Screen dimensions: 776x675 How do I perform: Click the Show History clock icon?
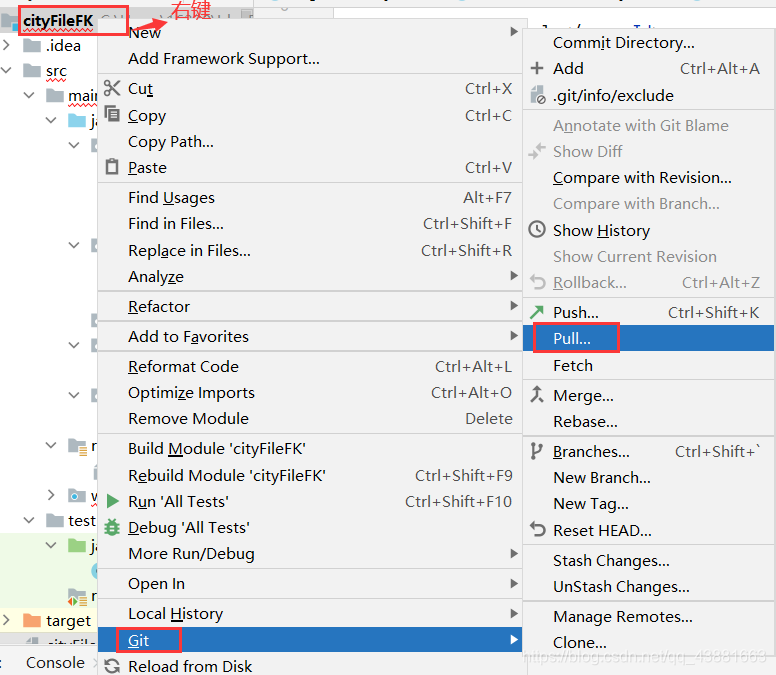(537, 230)
